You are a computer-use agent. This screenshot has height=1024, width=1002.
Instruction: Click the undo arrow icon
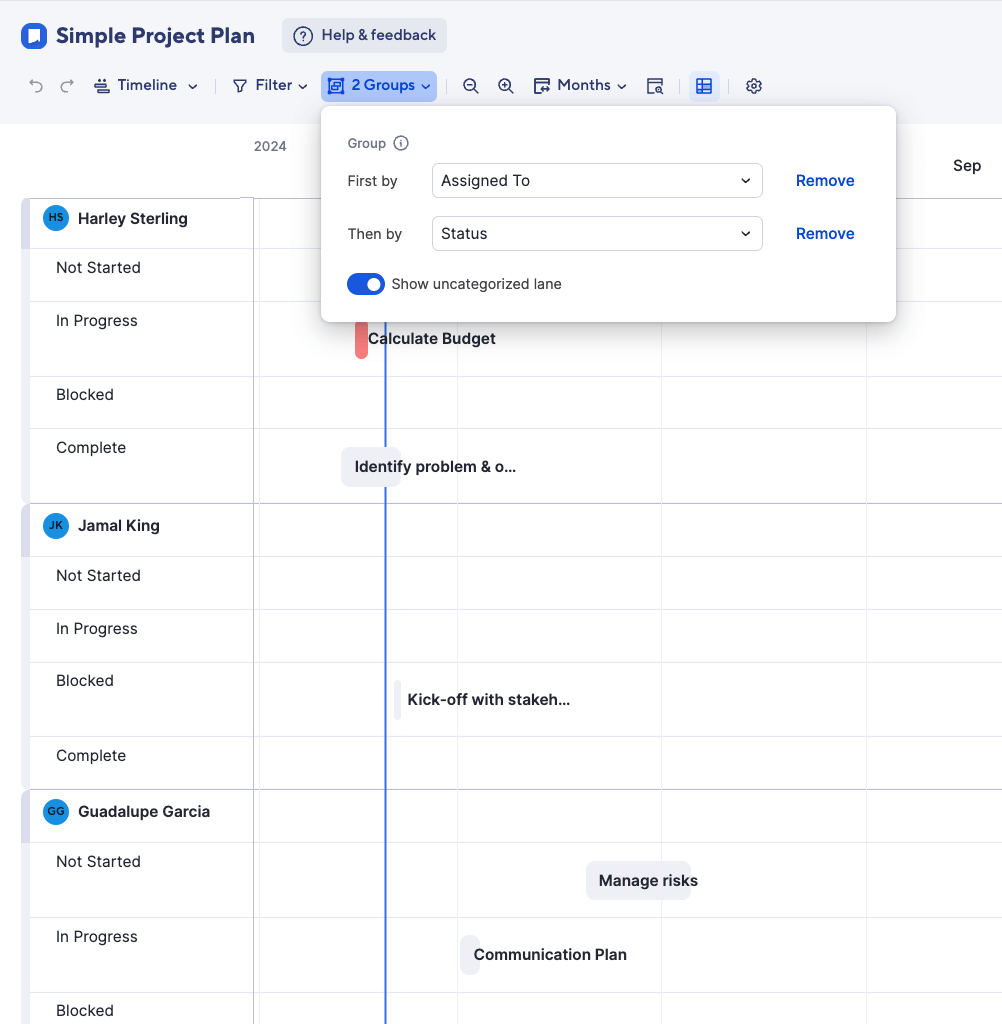[36, 86]
